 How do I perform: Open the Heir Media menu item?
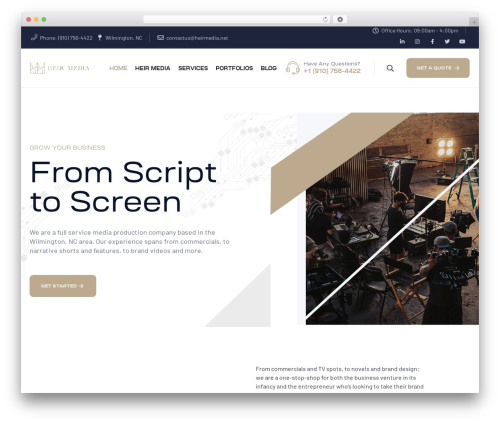(x=152, y=68)
